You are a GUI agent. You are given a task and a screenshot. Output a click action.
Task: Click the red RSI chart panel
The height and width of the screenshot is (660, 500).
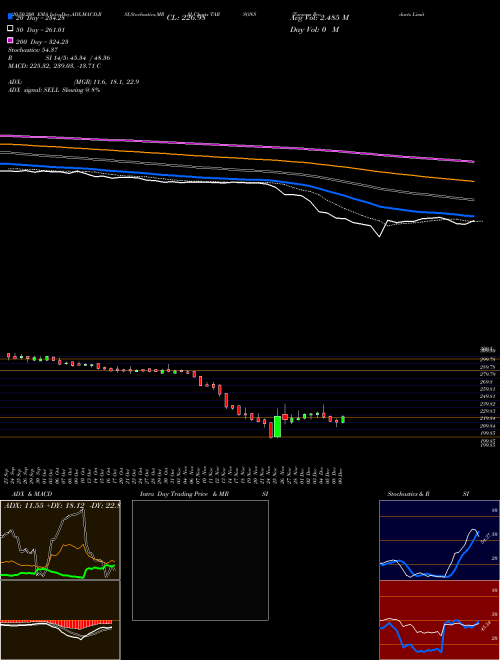(x=439, y=620)
